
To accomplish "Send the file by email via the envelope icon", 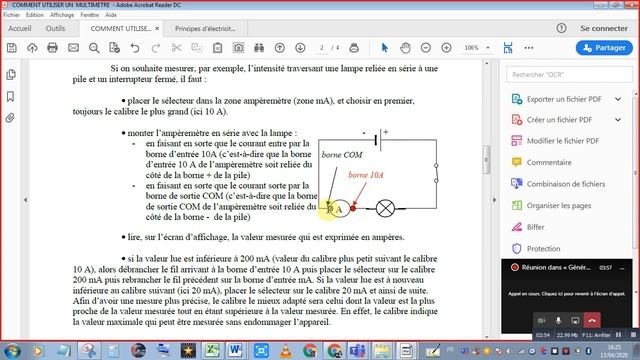I will pos(73,48).
